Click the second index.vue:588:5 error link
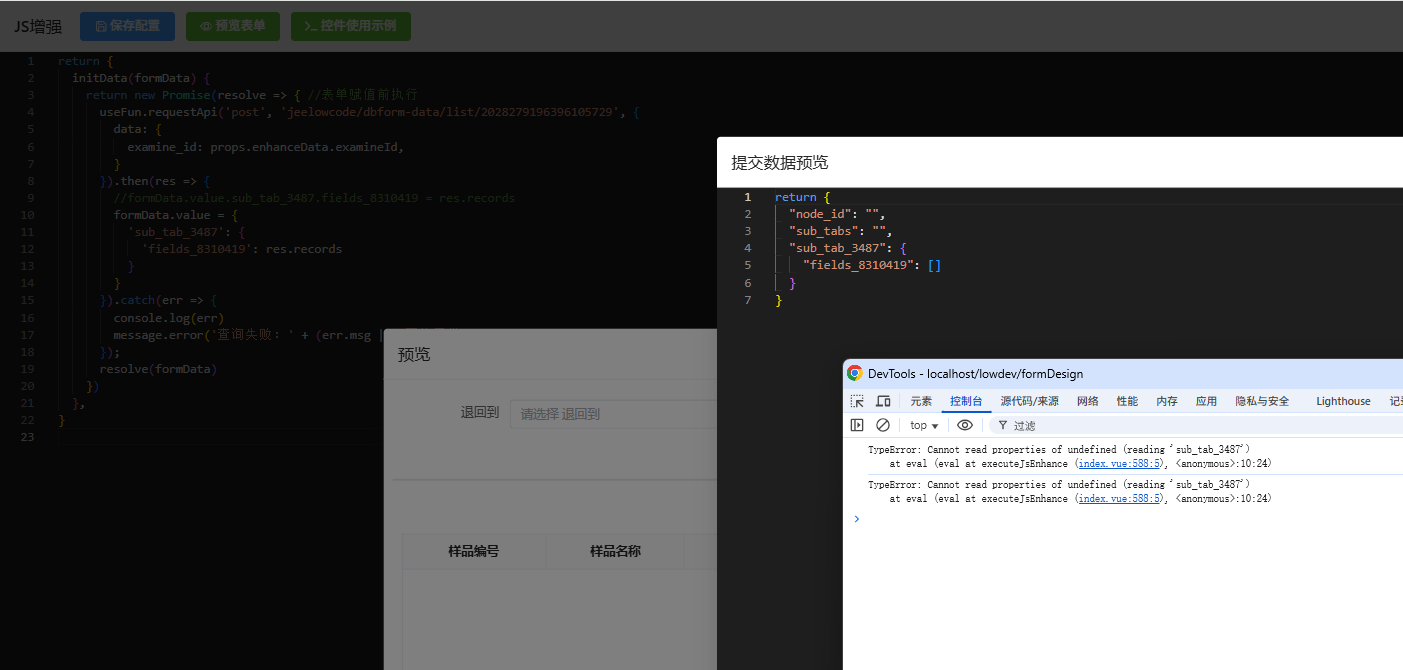Screen dimensions: 1403x670 click(1120, 498)
